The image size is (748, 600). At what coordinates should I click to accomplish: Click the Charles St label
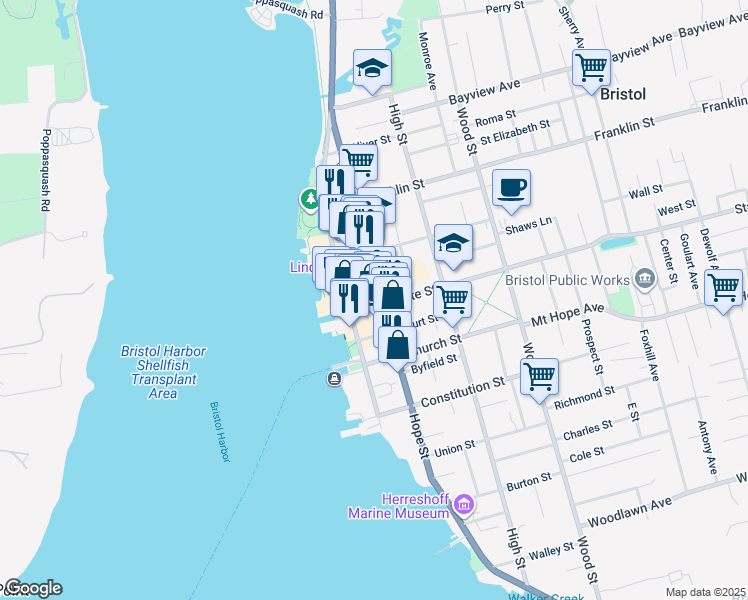[588, 430]
